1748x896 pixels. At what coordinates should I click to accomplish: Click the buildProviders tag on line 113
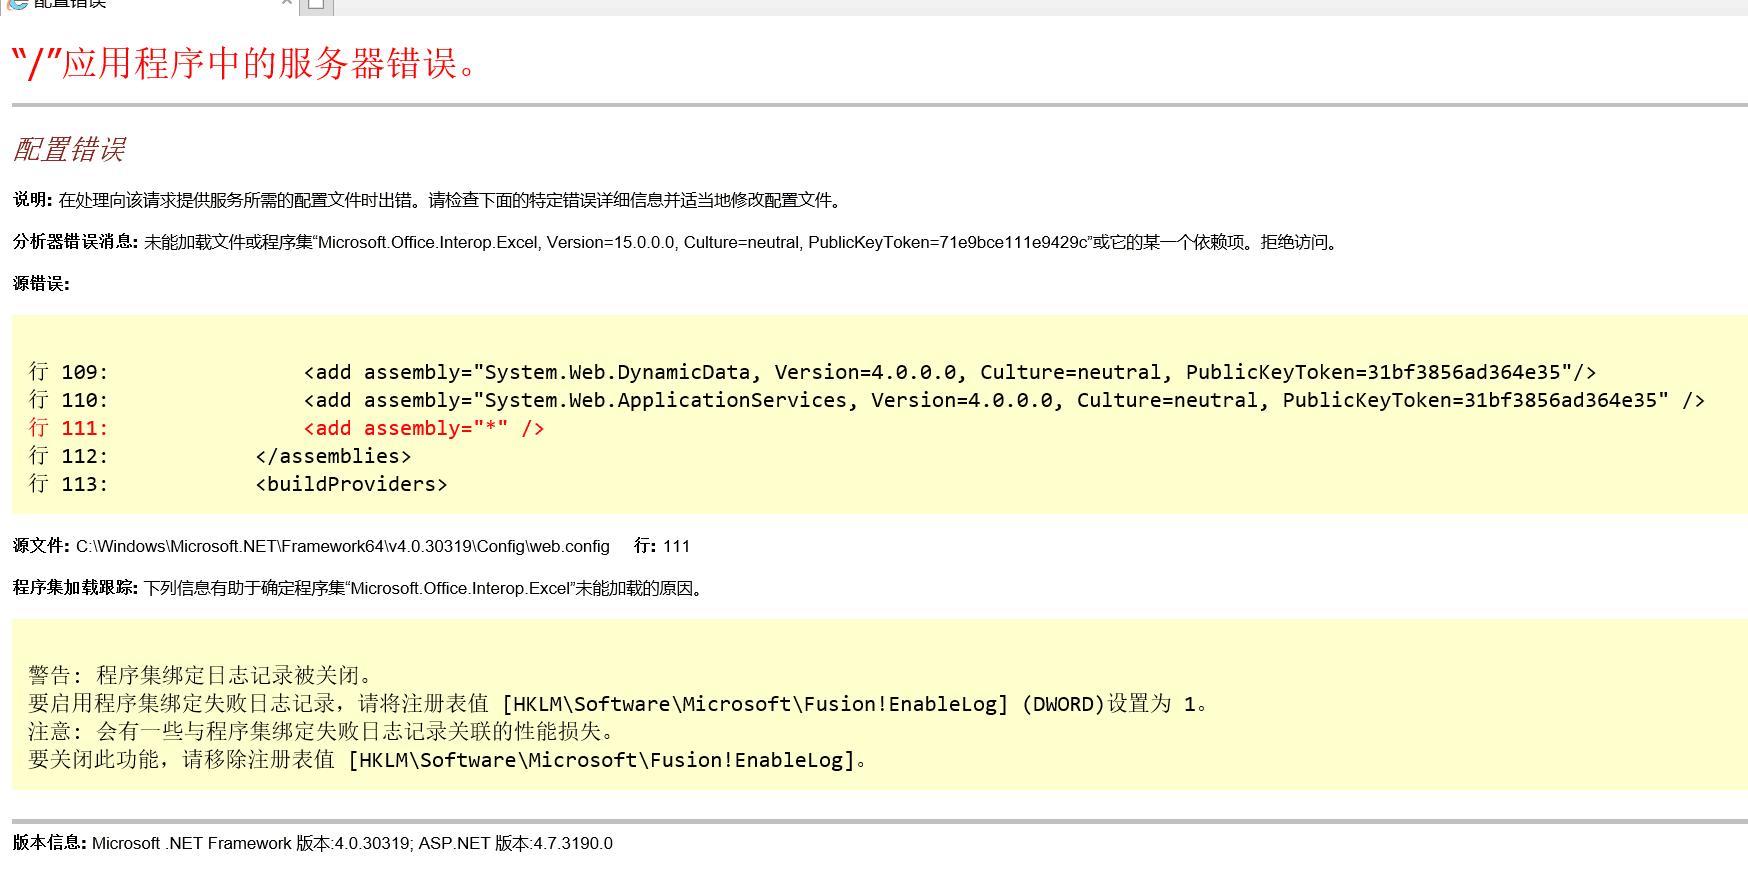(x=351, y=484)
